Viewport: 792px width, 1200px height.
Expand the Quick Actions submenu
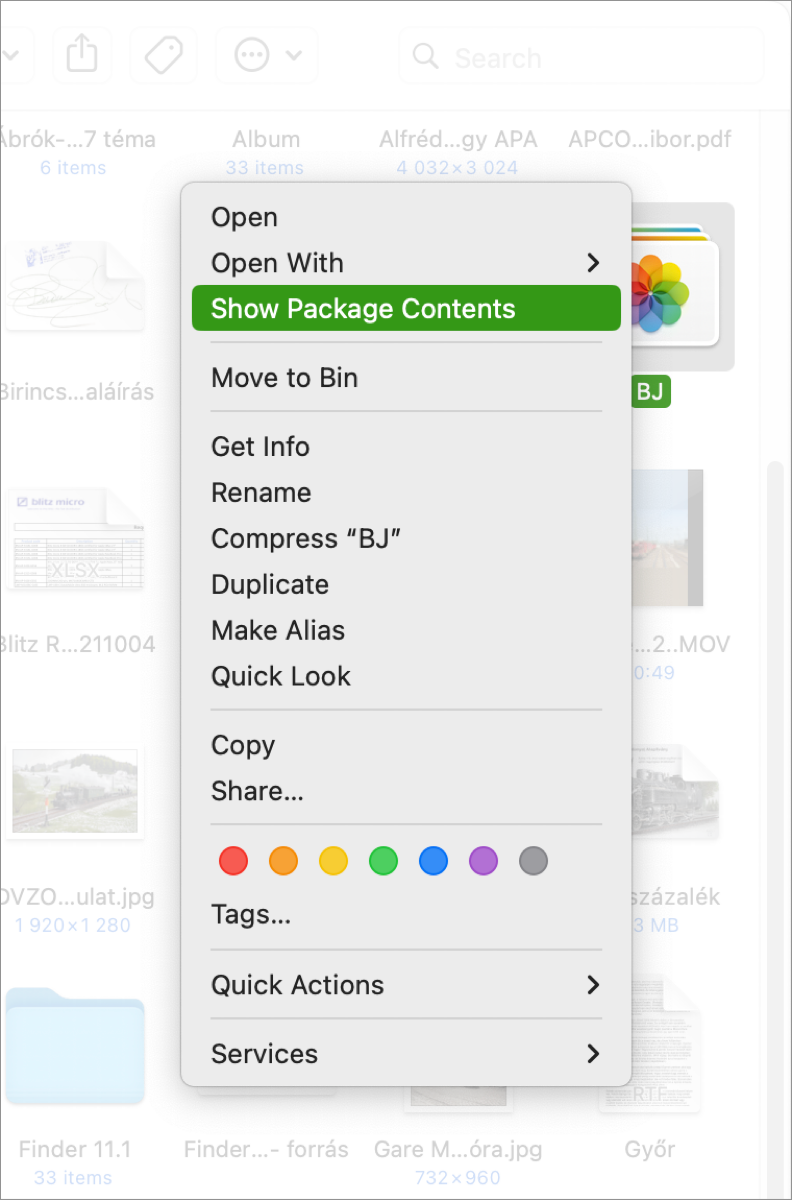click(x=406, y=985)
